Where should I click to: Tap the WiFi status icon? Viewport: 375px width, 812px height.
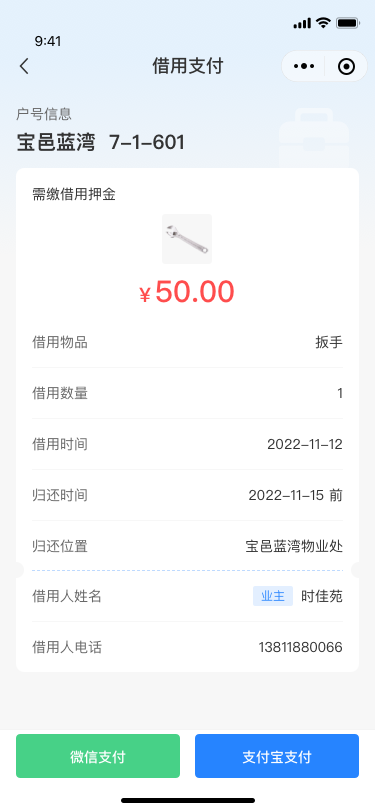(324, 23)
